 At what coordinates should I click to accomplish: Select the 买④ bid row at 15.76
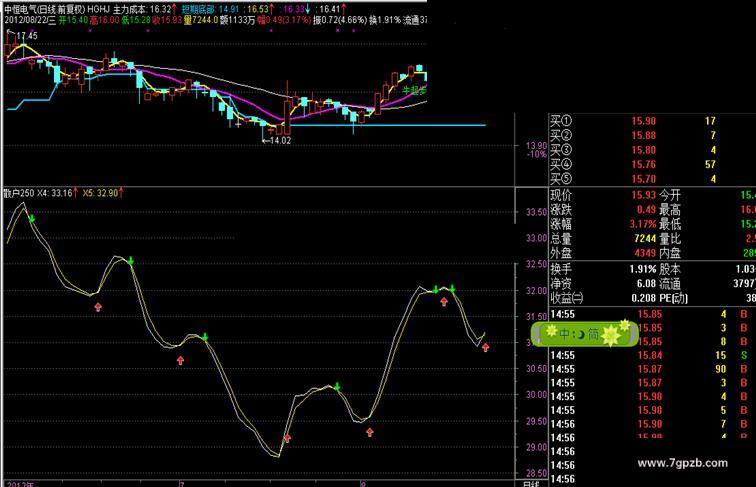(652, 164)
